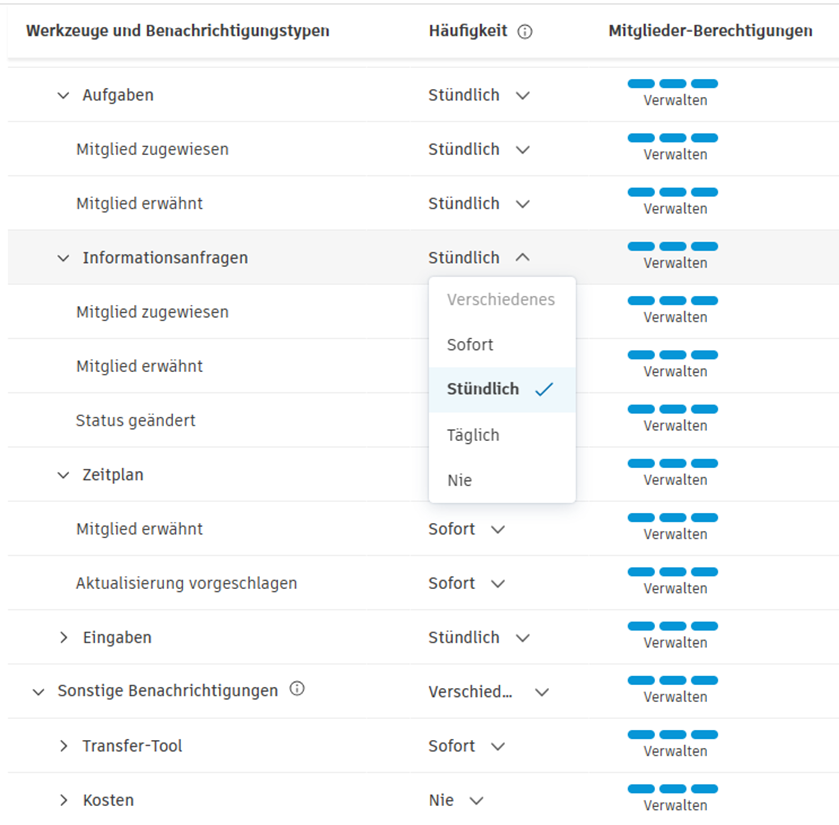Click the info icon next to Sonstige Benachrichtigungen
The height and width of the screenshot is (825, 839).
pos(297,687)
